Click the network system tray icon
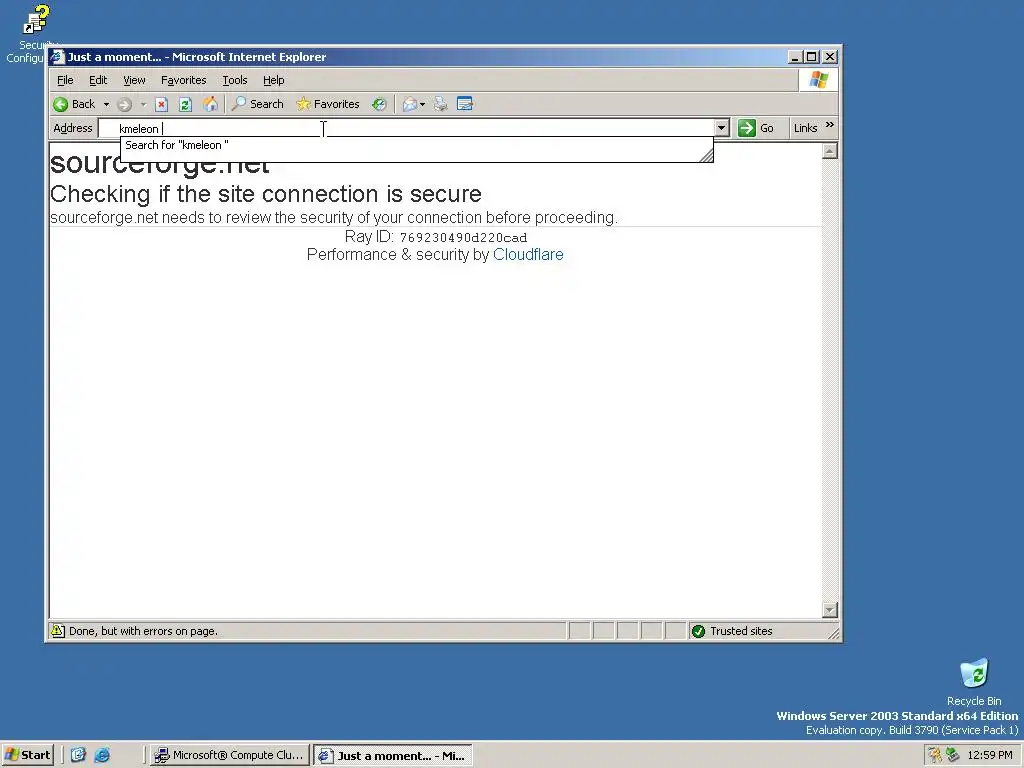Screen dimensions: 1024x768 click(952, 755)
